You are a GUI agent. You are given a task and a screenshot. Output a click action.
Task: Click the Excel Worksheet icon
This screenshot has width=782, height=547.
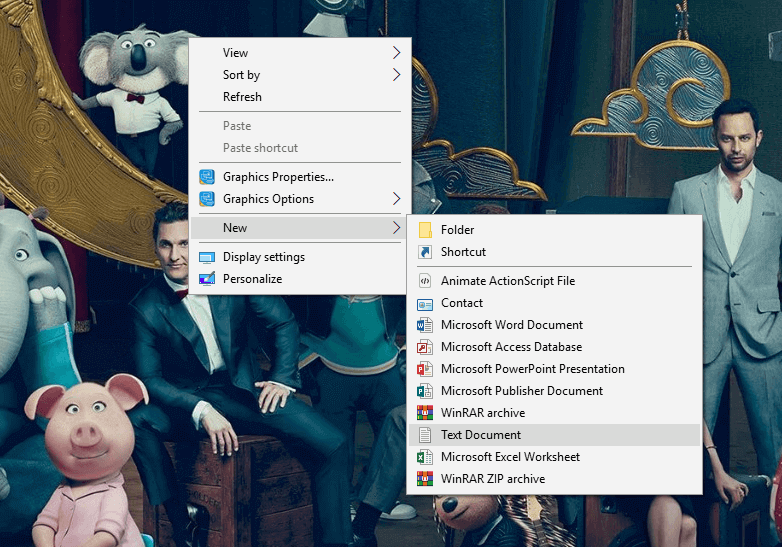coord(425,457)
